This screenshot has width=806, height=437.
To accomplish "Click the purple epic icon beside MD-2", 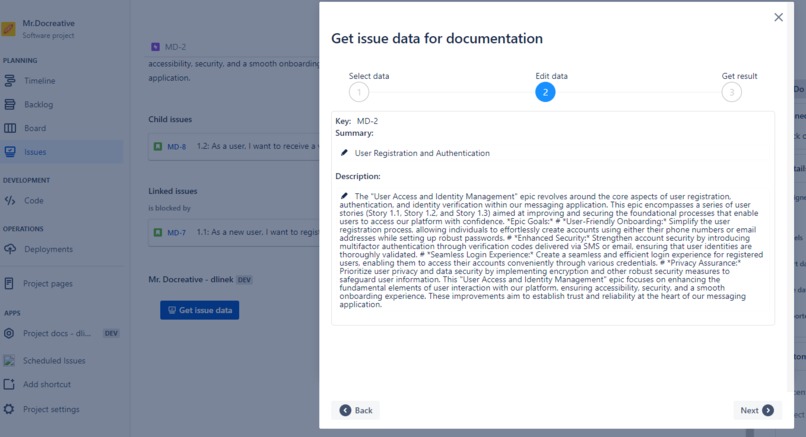I will (x=155, y=47).
